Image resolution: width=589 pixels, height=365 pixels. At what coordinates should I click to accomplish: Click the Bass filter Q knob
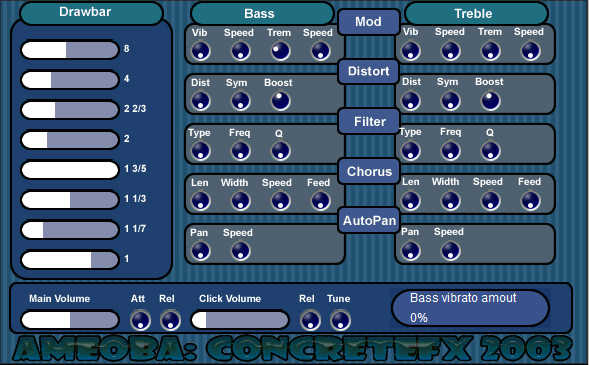pyautogui.click(x=281, y=151)
